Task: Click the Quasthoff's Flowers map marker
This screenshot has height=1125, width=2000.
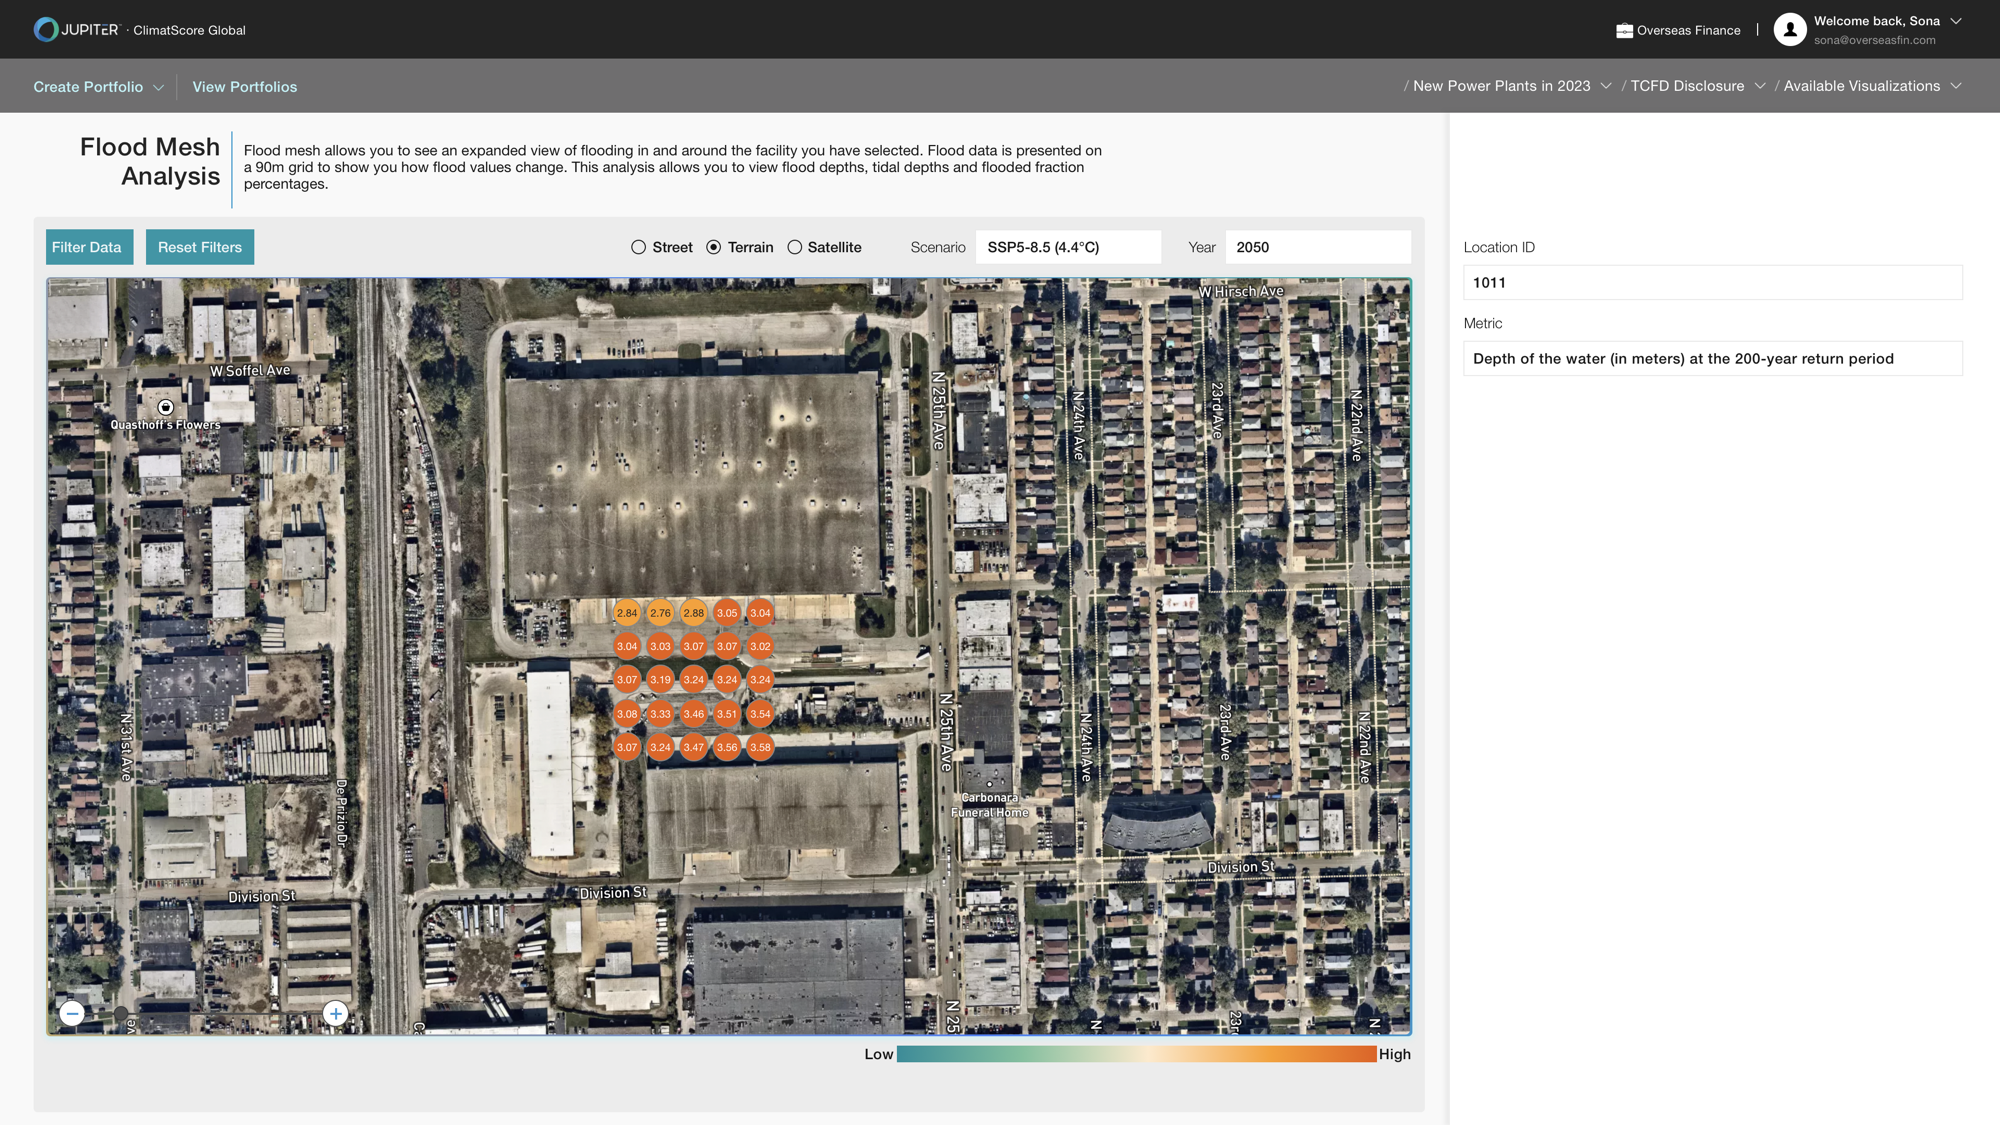Action: [166, 407]
